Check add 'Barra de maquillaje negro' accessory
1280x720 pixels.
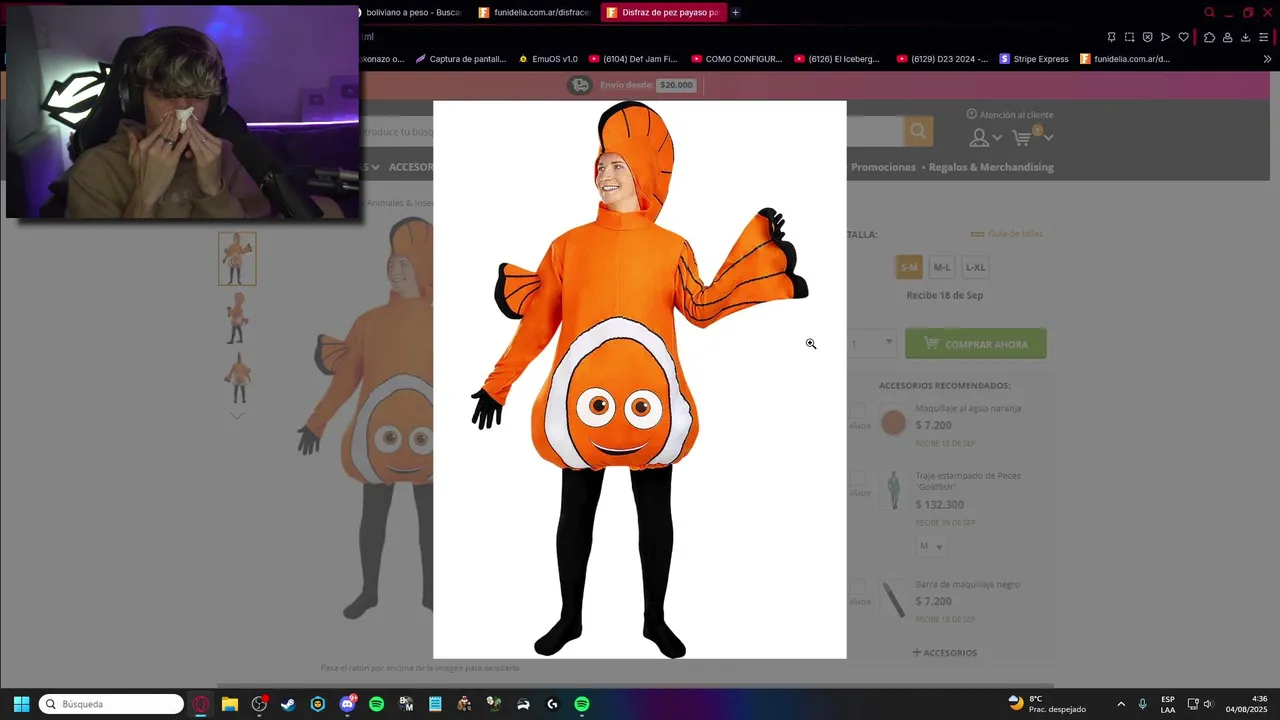(x=859, y=588)
